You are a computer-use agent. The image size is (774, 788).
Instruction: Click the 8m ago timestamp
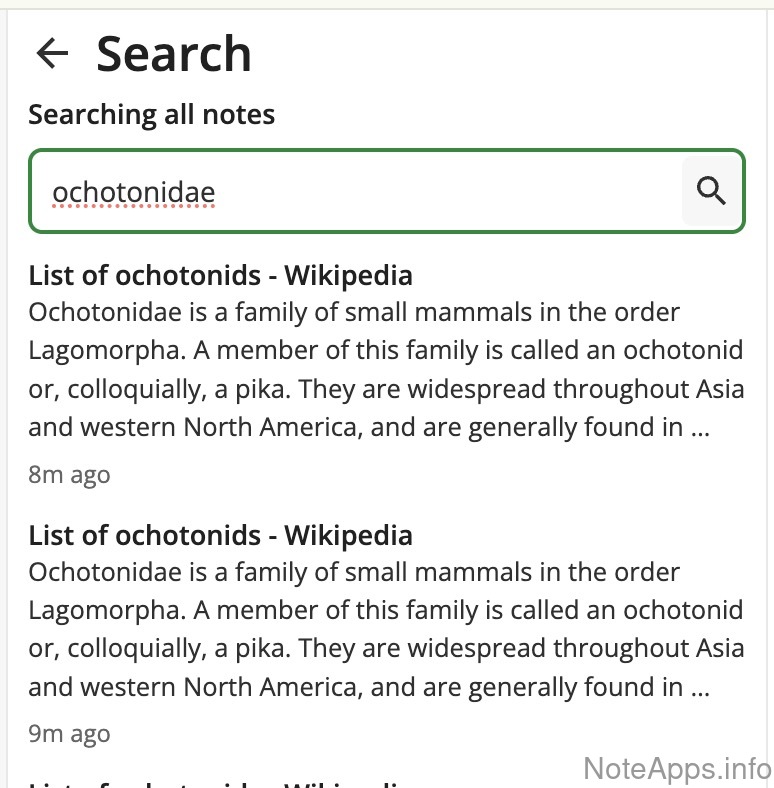point(69,474)
